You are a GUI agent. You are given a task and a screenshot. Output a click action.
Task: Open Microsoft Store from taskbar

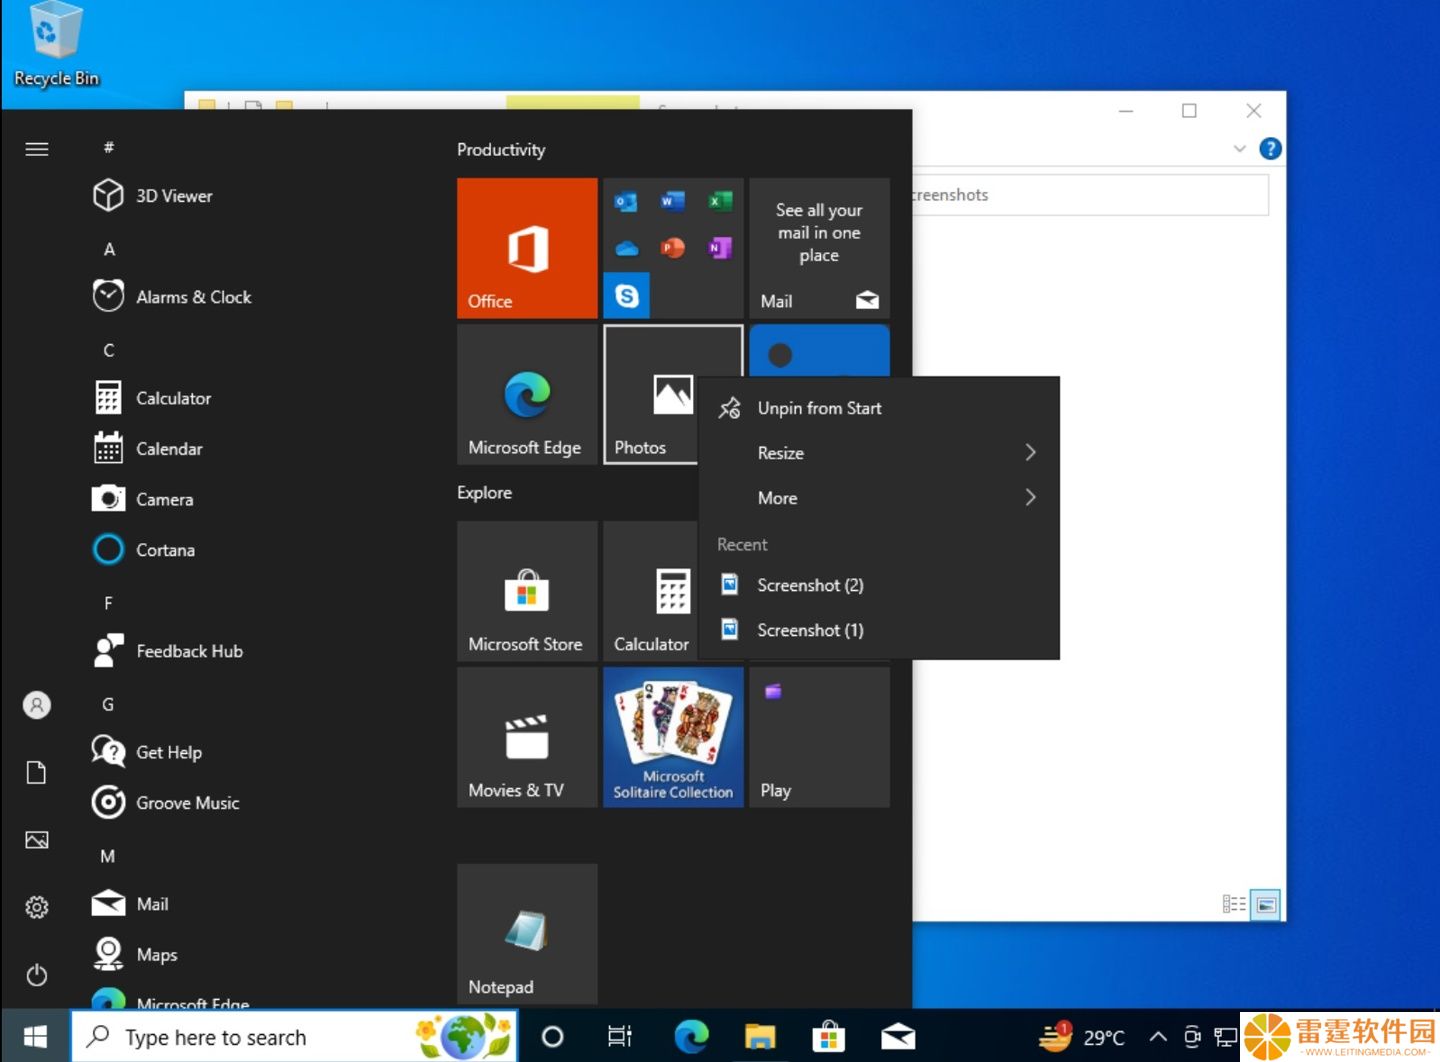click(x=829, y=1037)
